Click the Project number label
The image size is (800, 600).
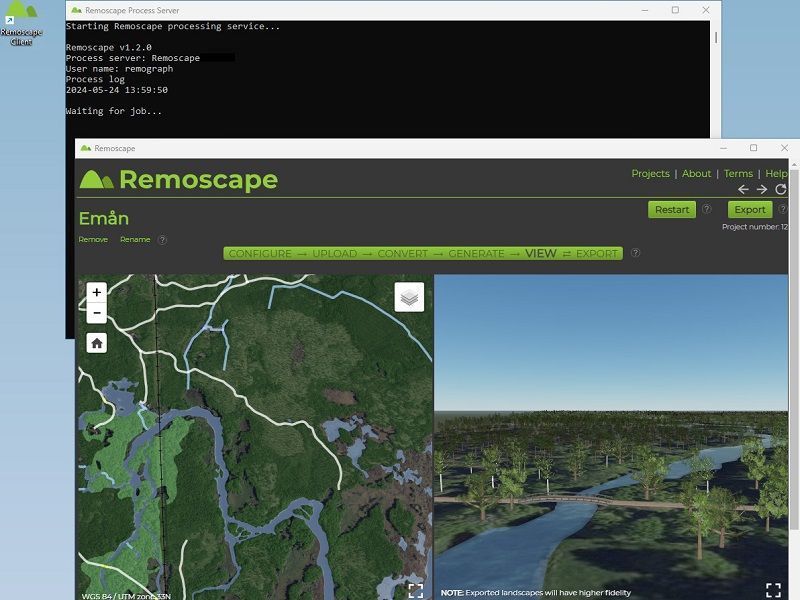point(755,227)
